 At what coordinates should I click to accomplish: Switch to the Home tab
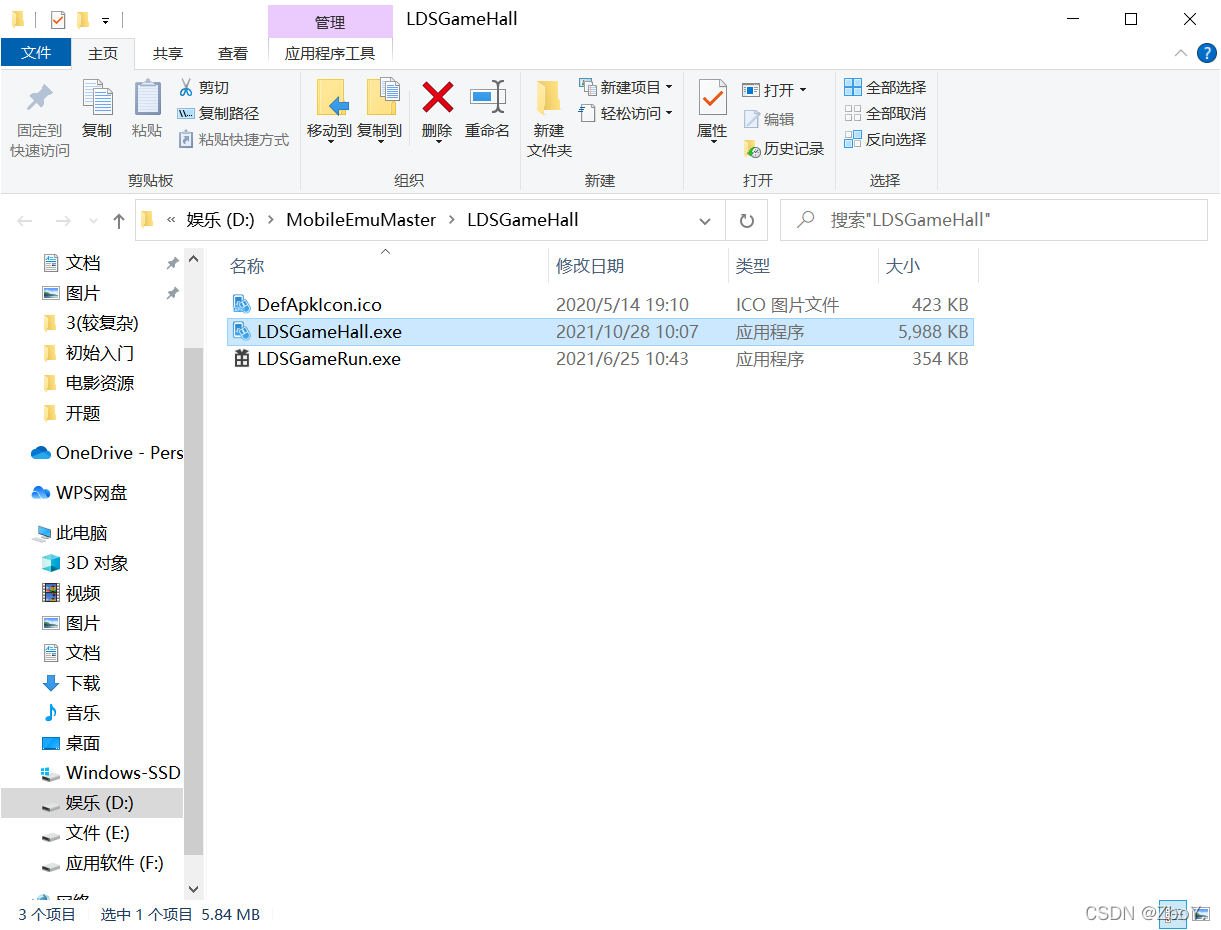pos(103,53)
